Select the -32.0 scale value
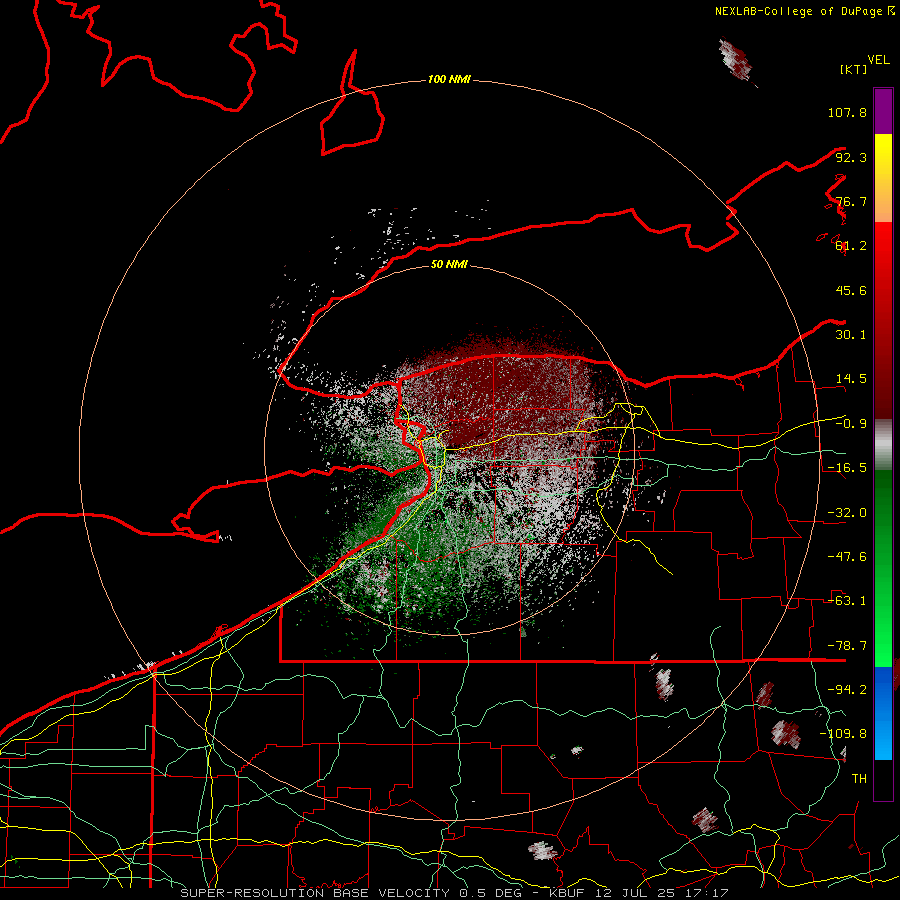900x900 pixels. tap(847, 513)
